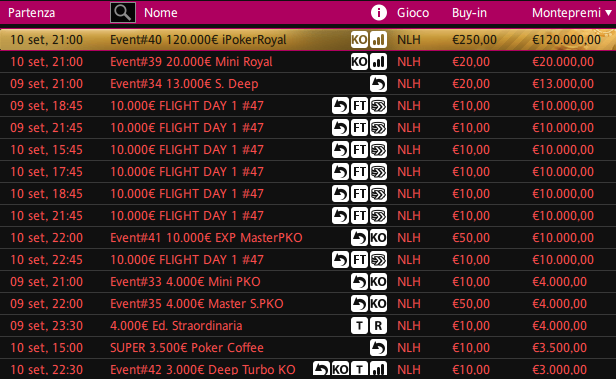
Task: Click R rebuy icon on Ed. Straordinaria row
Action: 378,326
